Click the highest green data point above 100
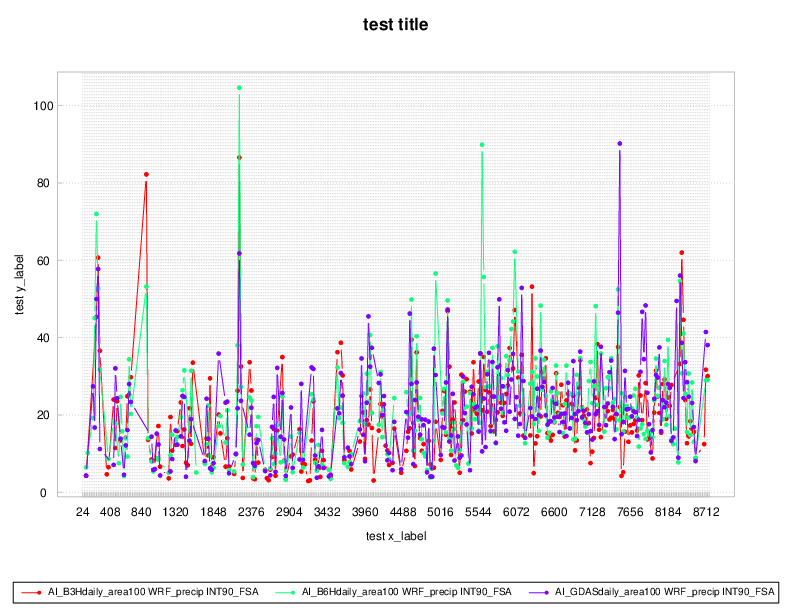 239,88
